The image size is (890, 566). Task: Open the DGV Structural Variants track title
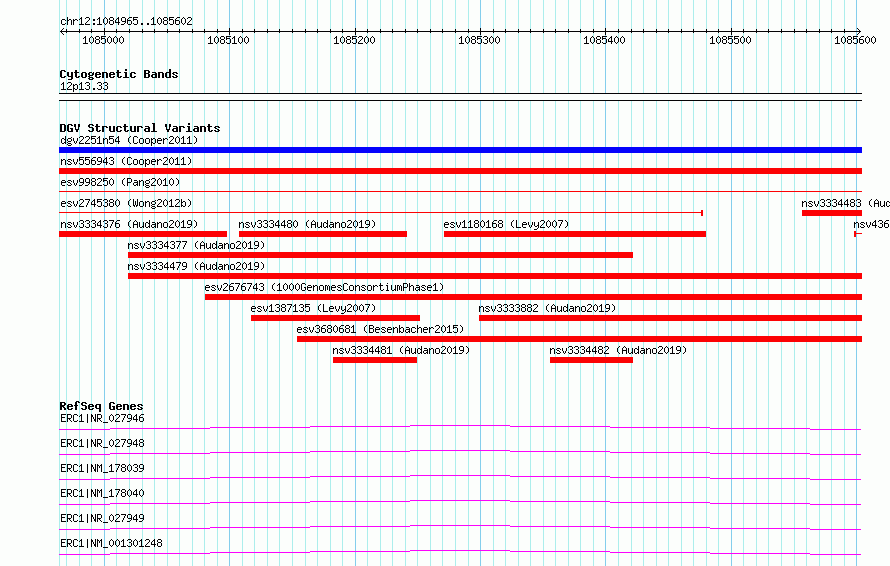[x=140, y=128]
